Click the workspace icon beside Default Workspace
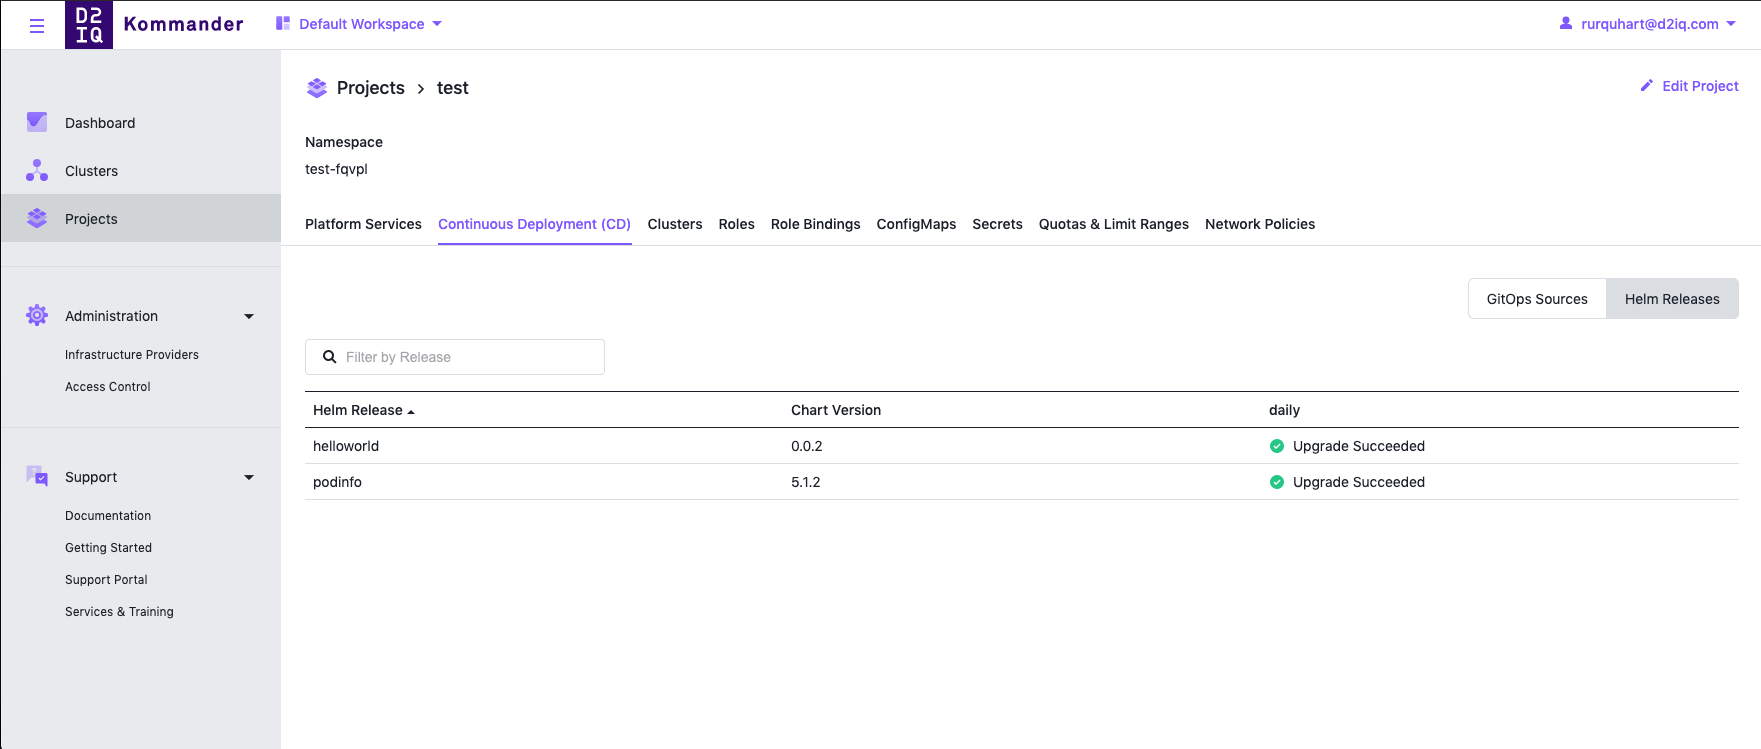Screen dimensions: 1761x749 (x=283, y=23)
